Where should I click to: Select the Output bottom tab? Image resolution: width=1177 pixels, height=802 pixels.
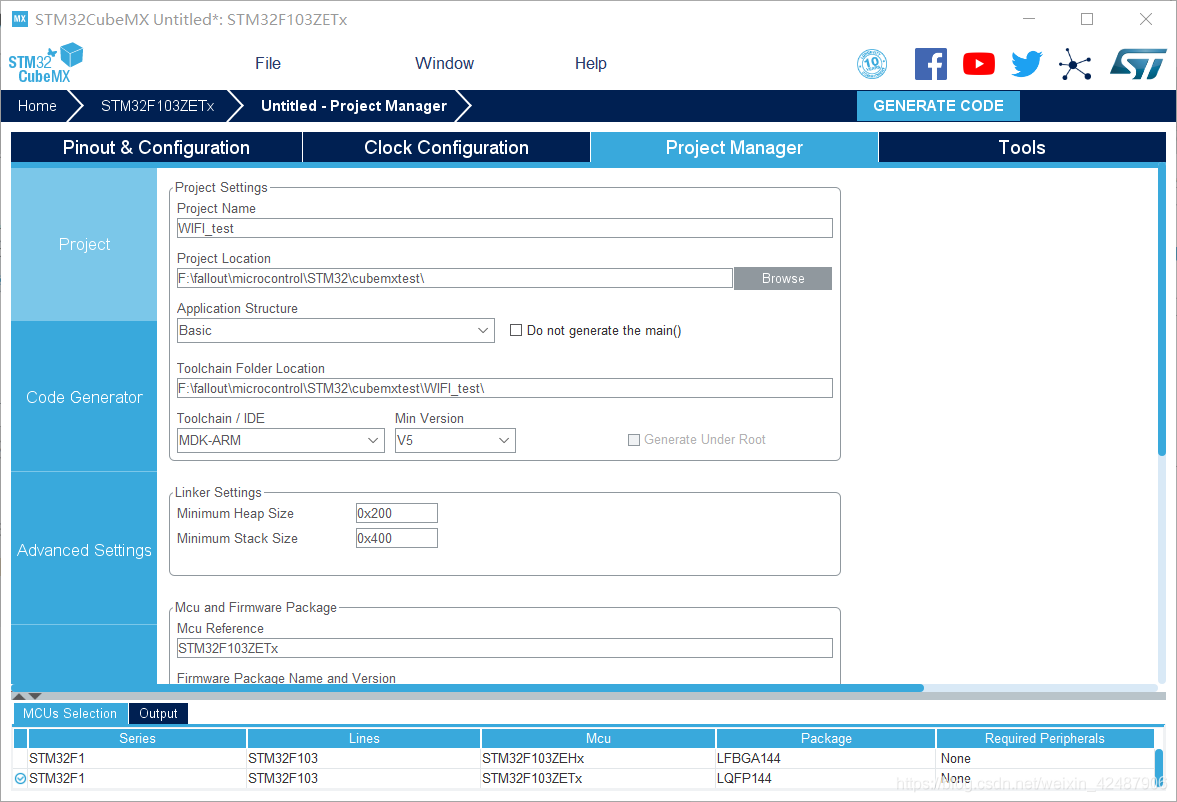158,713
